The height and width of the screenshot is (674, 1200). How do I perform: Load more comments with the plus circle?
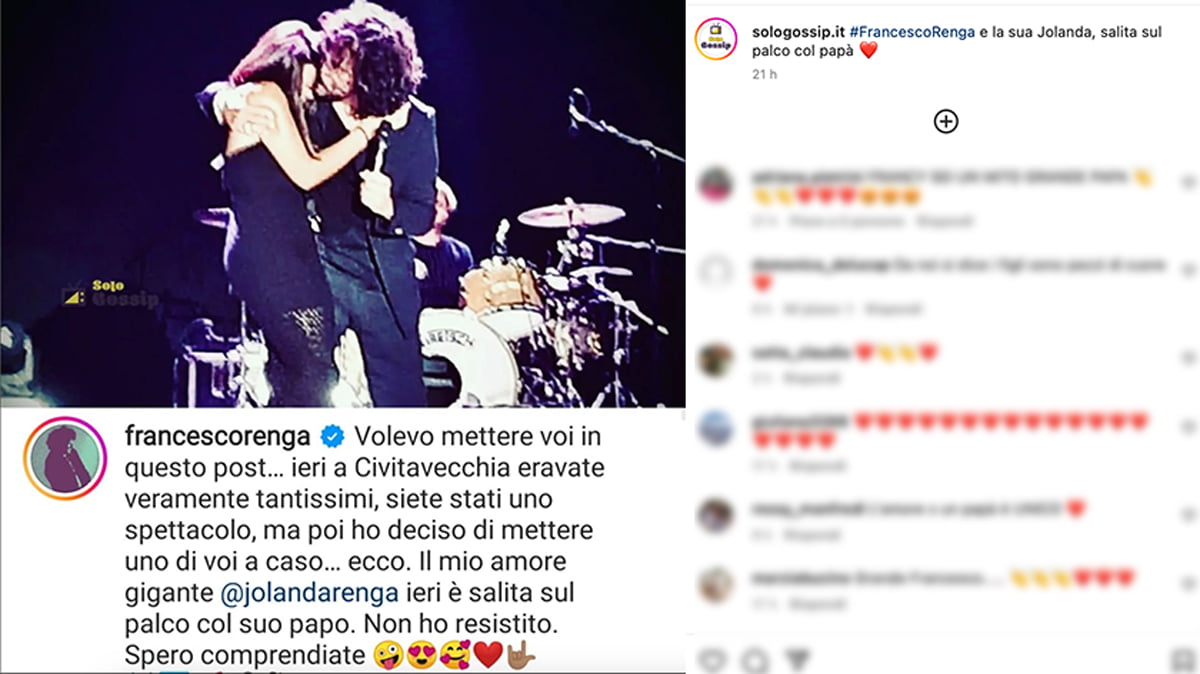point(945,121)
